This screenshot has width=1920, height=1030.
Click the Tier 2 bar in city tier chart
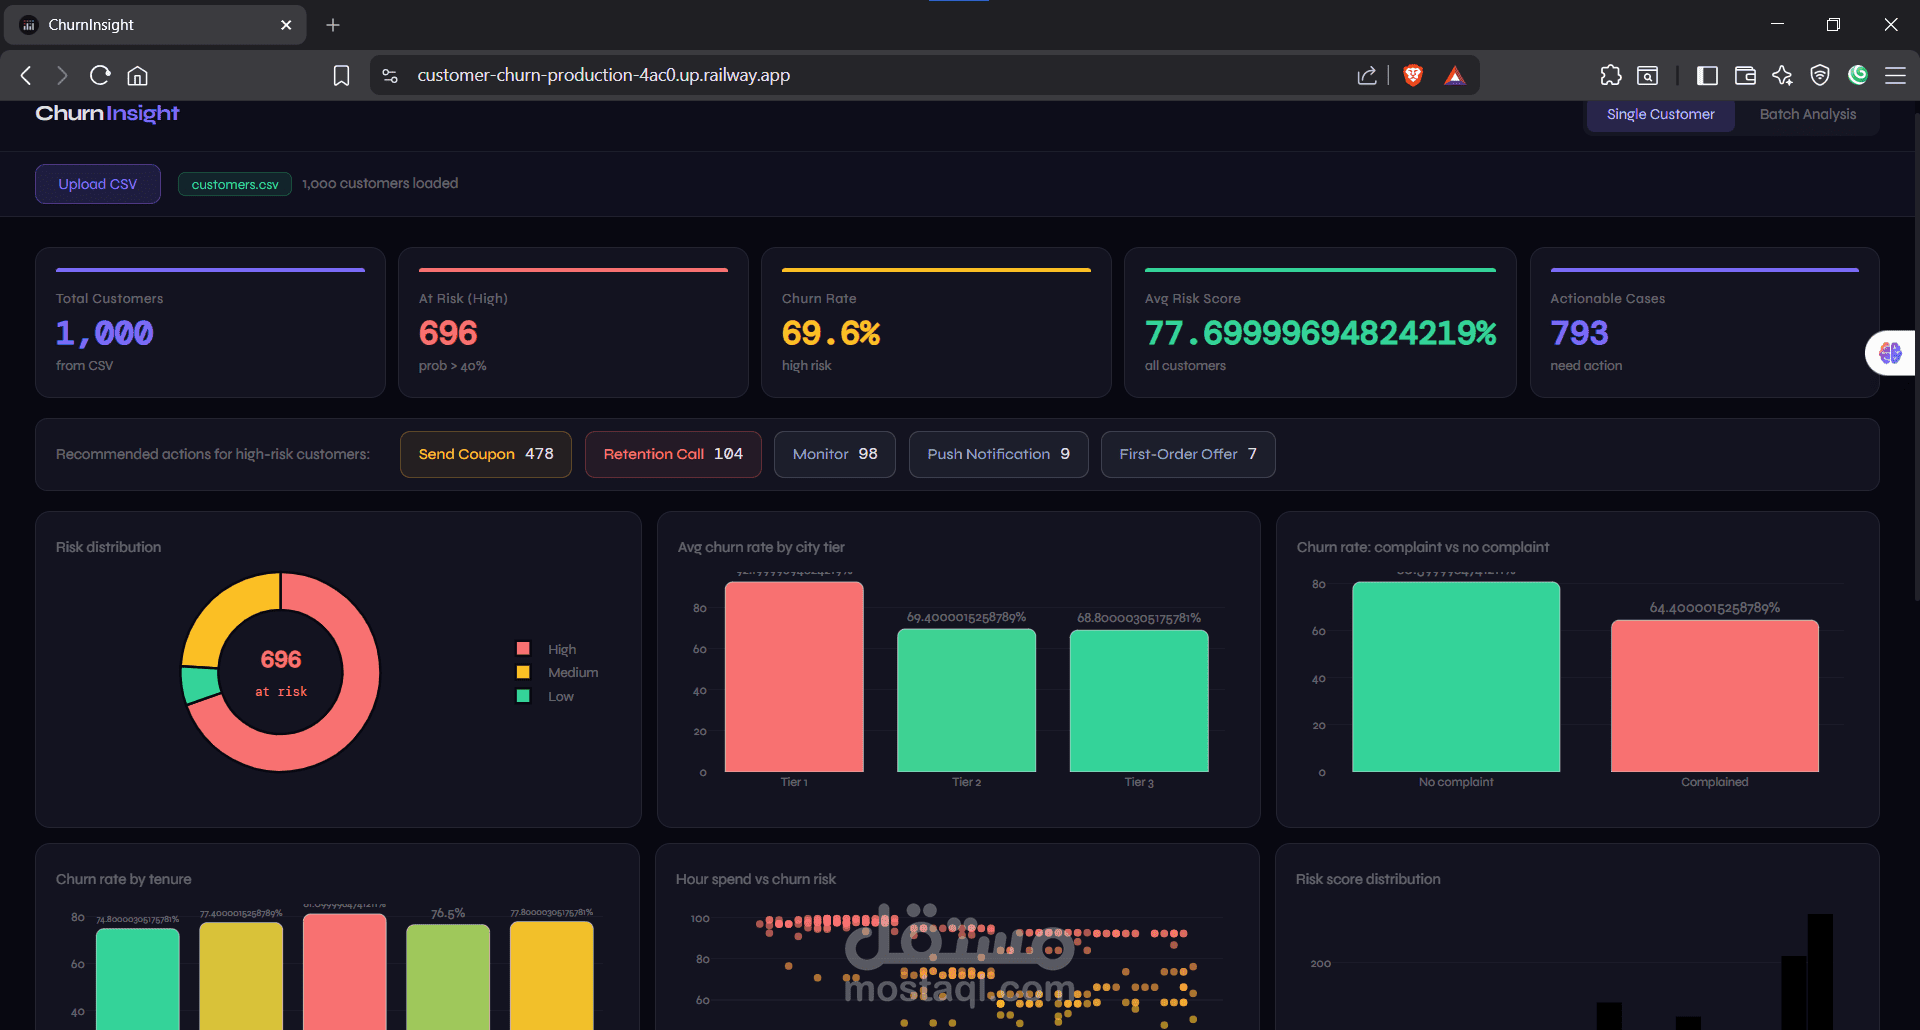pos(966,700)
